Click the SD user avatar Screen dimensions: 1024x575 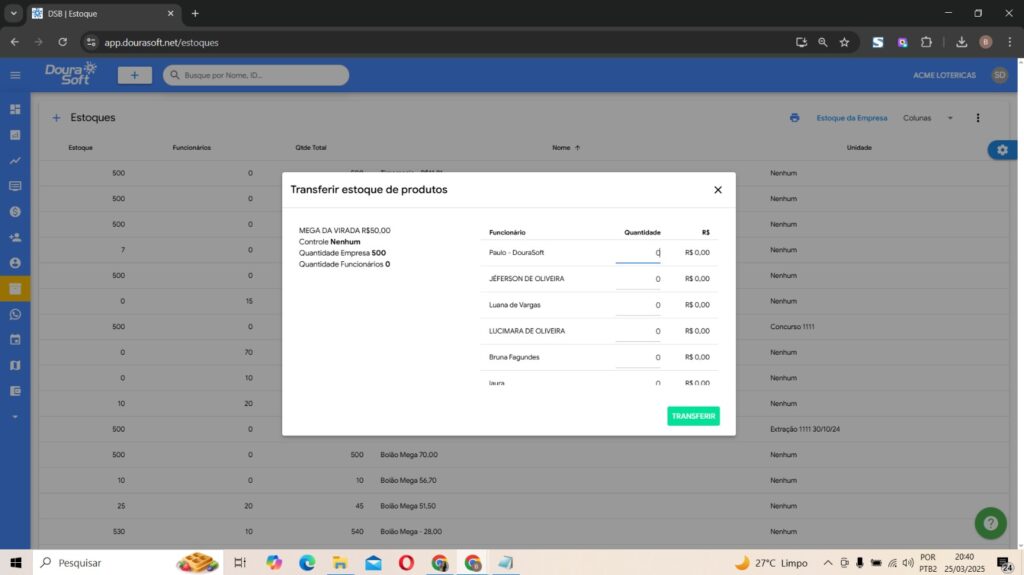[x=999, y=75]
